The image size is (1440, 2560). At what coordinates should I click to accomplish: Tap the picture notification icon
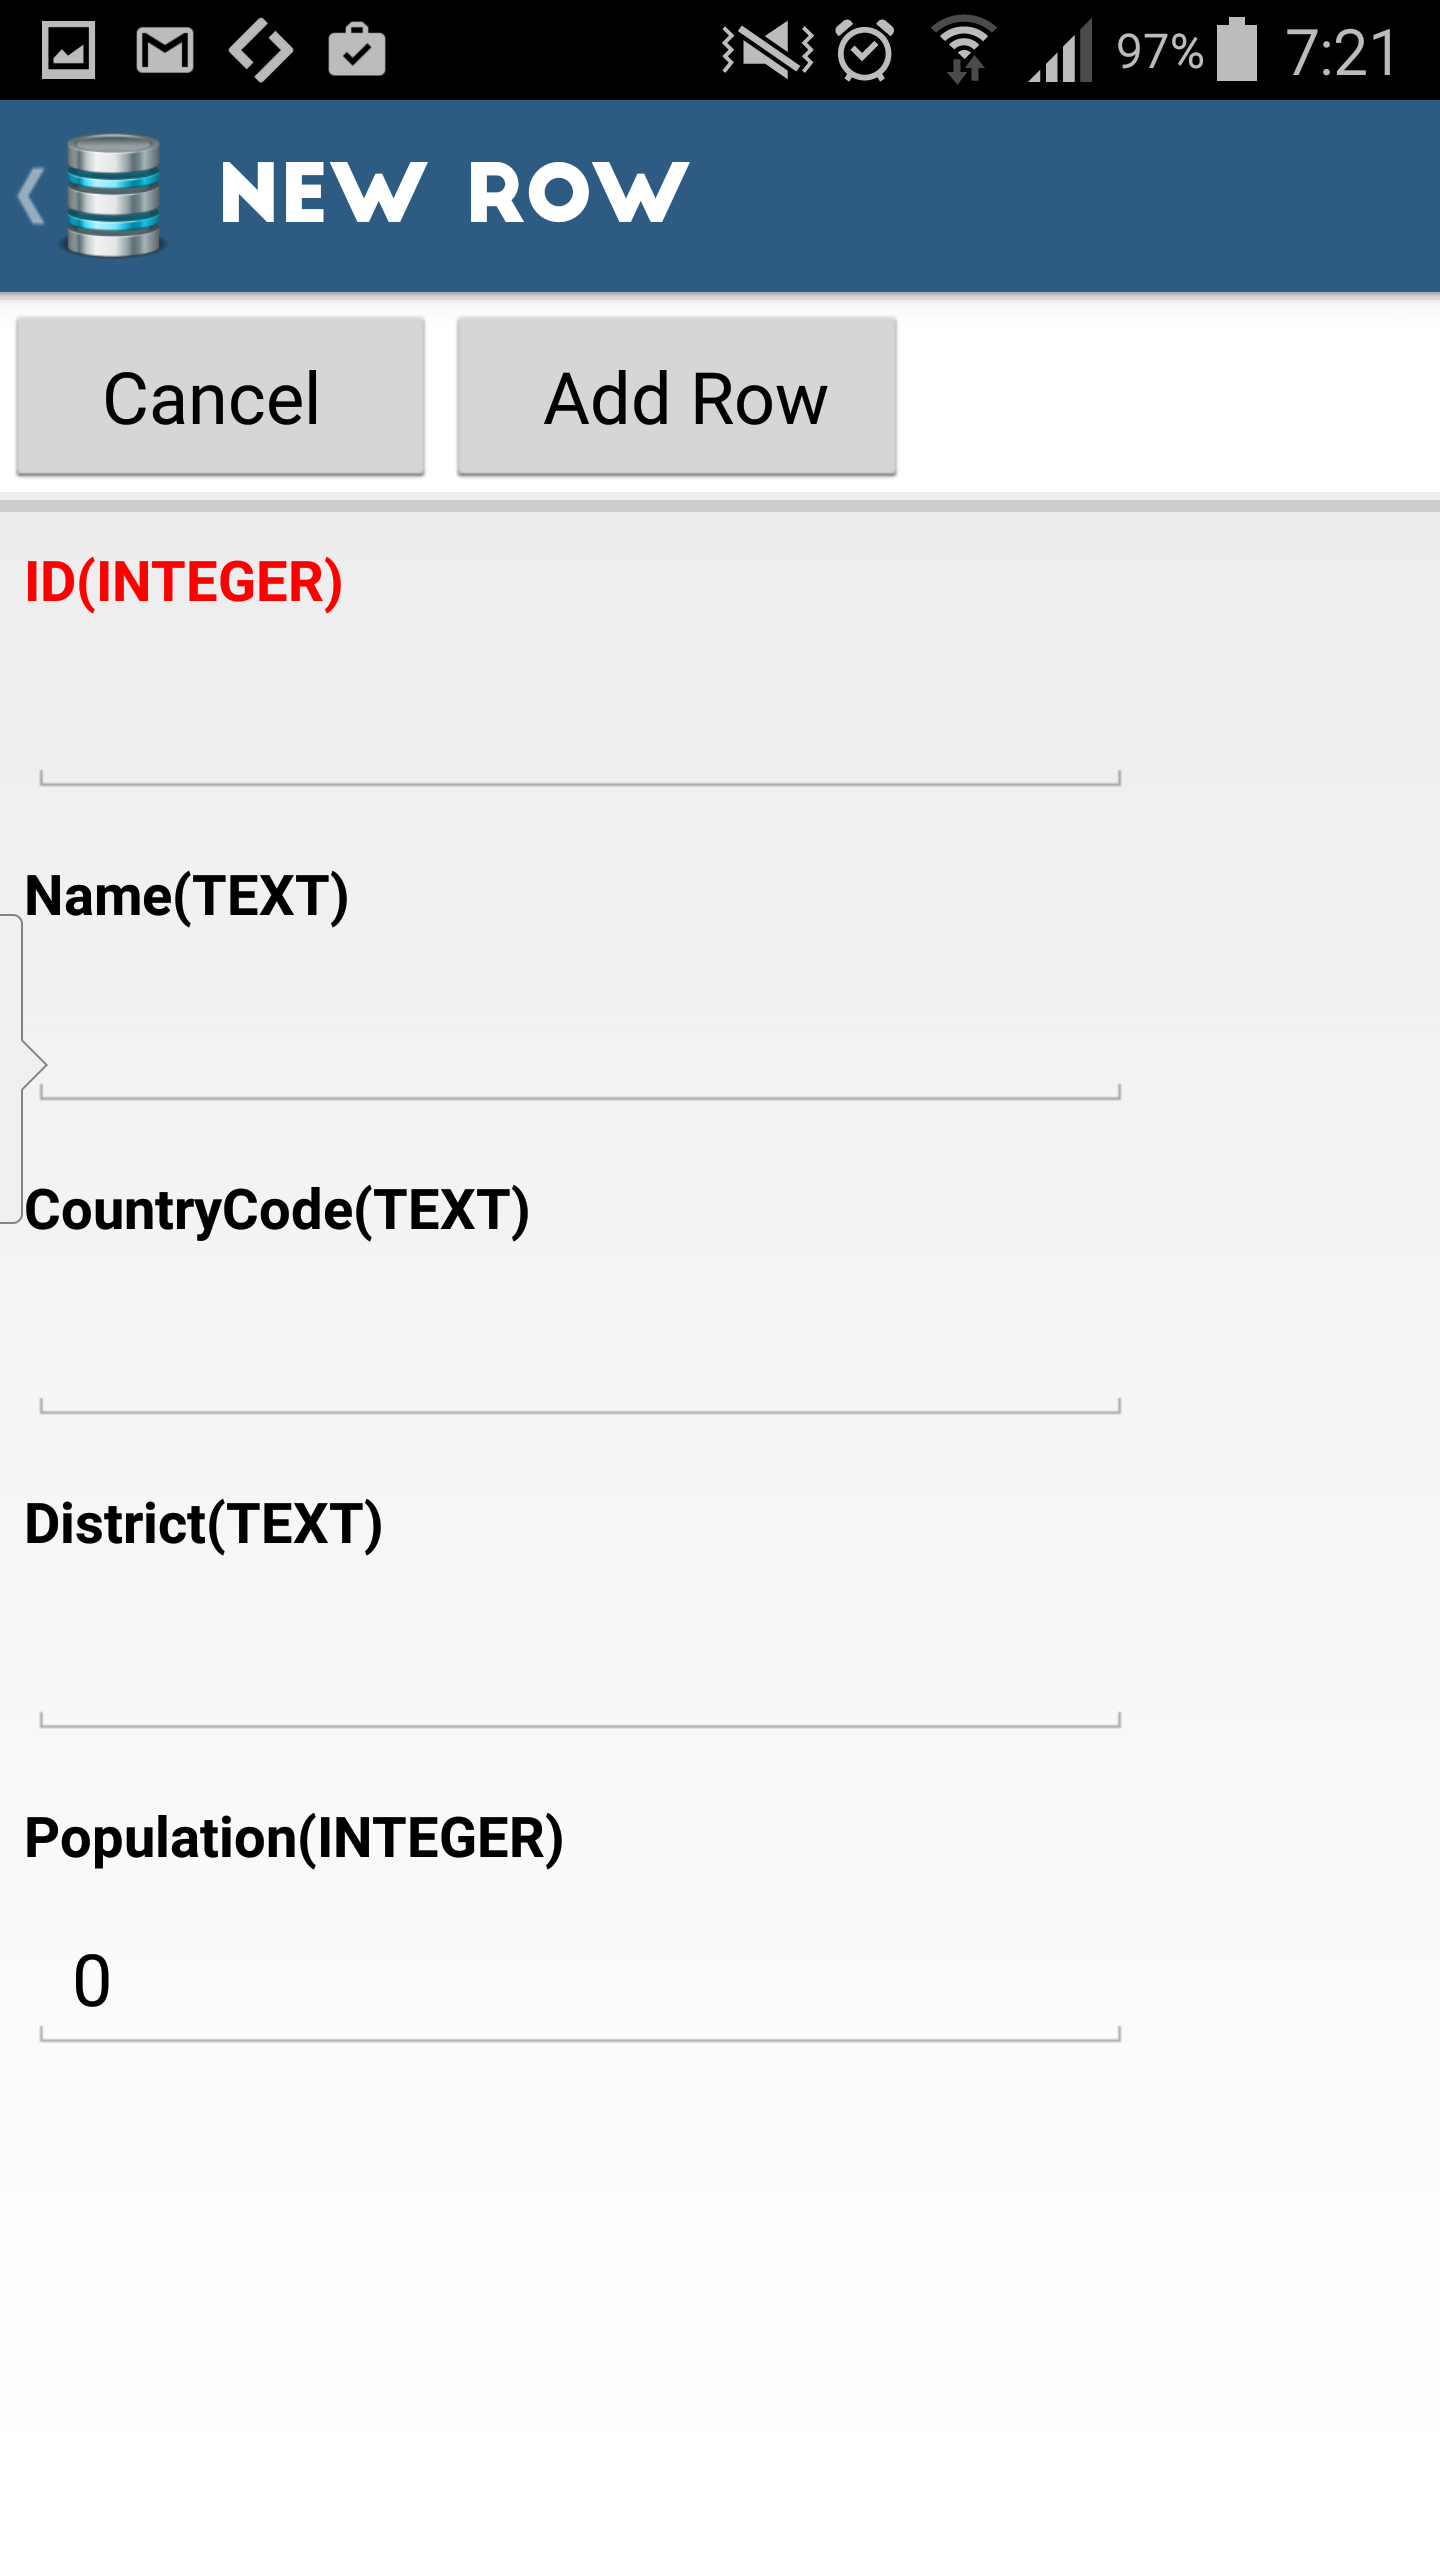tap(68, 50)
